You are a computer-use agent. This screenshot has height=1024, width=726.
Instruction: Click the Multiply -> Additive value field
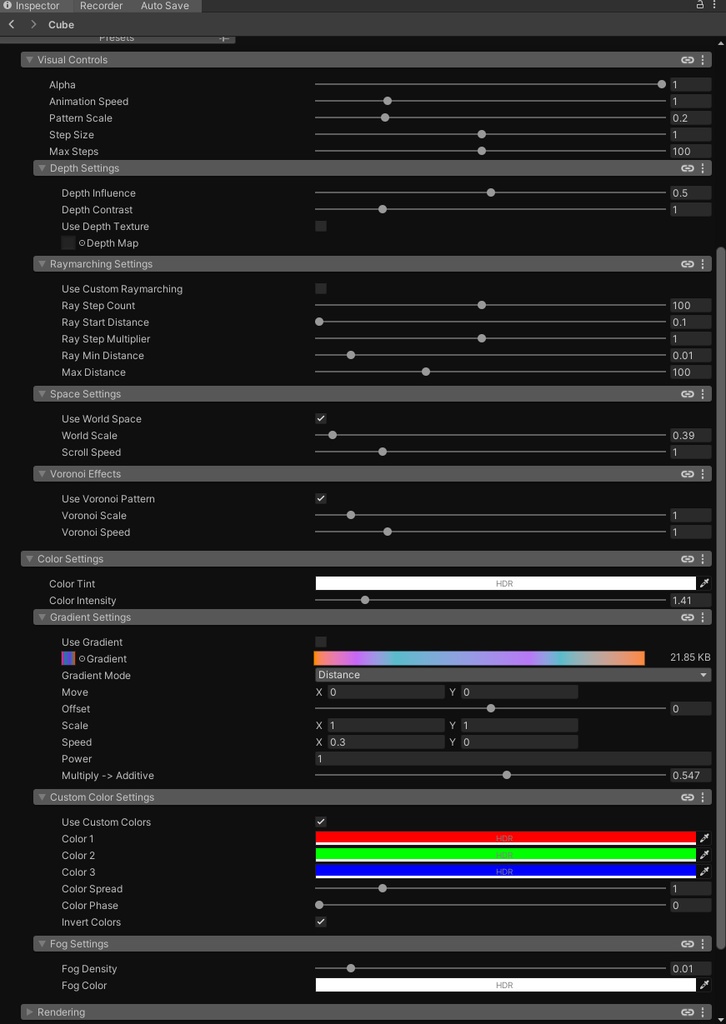point(691,775)
